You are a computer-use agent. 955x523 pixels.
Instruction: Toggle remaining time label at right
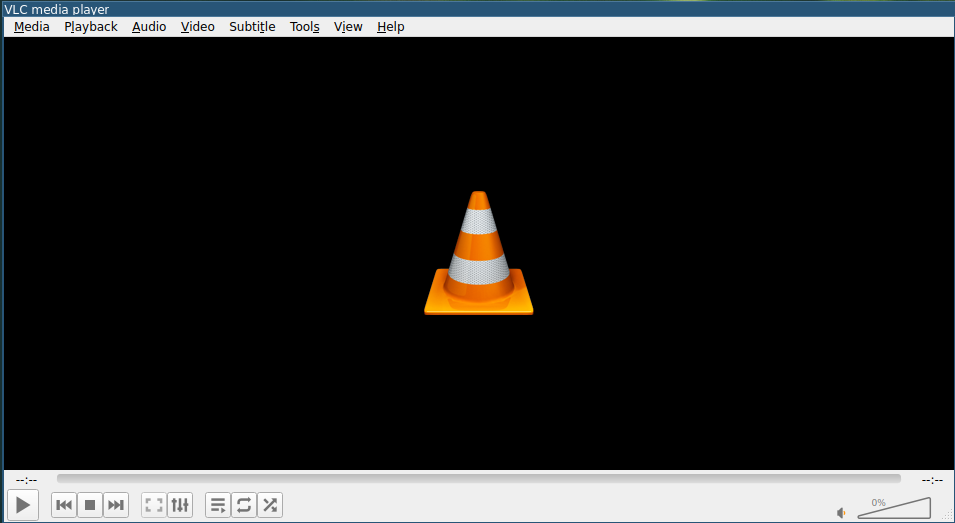click(932, 480)
